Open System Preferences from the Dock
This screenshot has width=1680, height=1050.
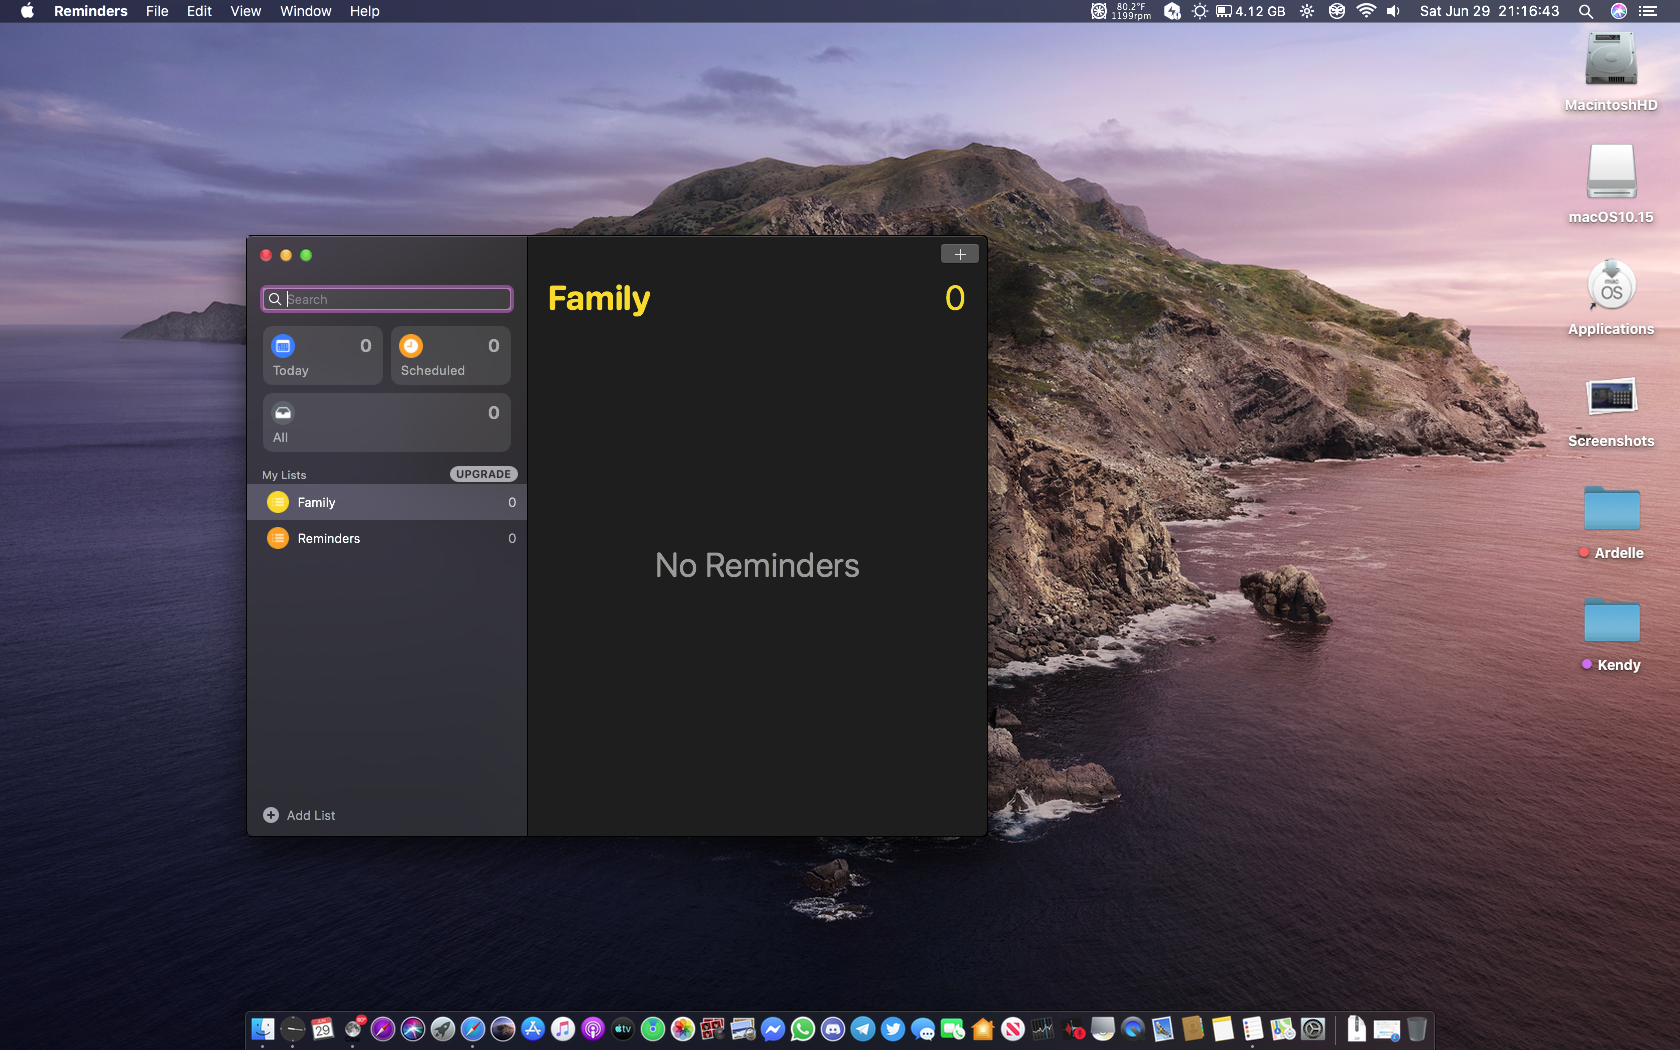coord(1313,1029)
